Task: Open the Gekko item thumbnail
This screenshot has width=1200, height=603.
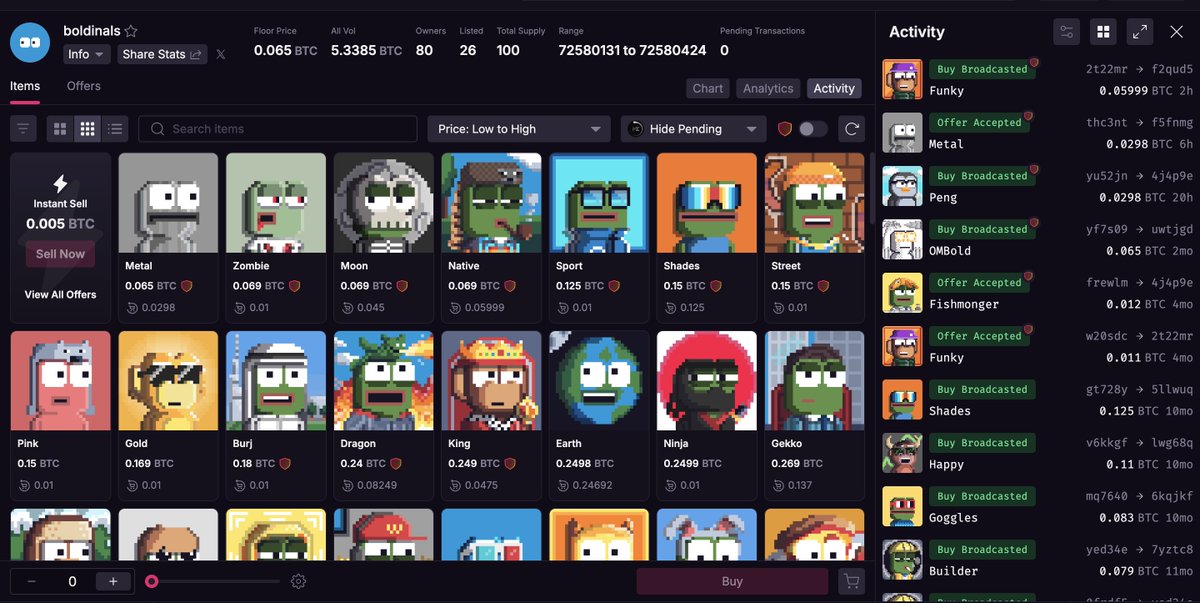Action: tap(814, 381)
